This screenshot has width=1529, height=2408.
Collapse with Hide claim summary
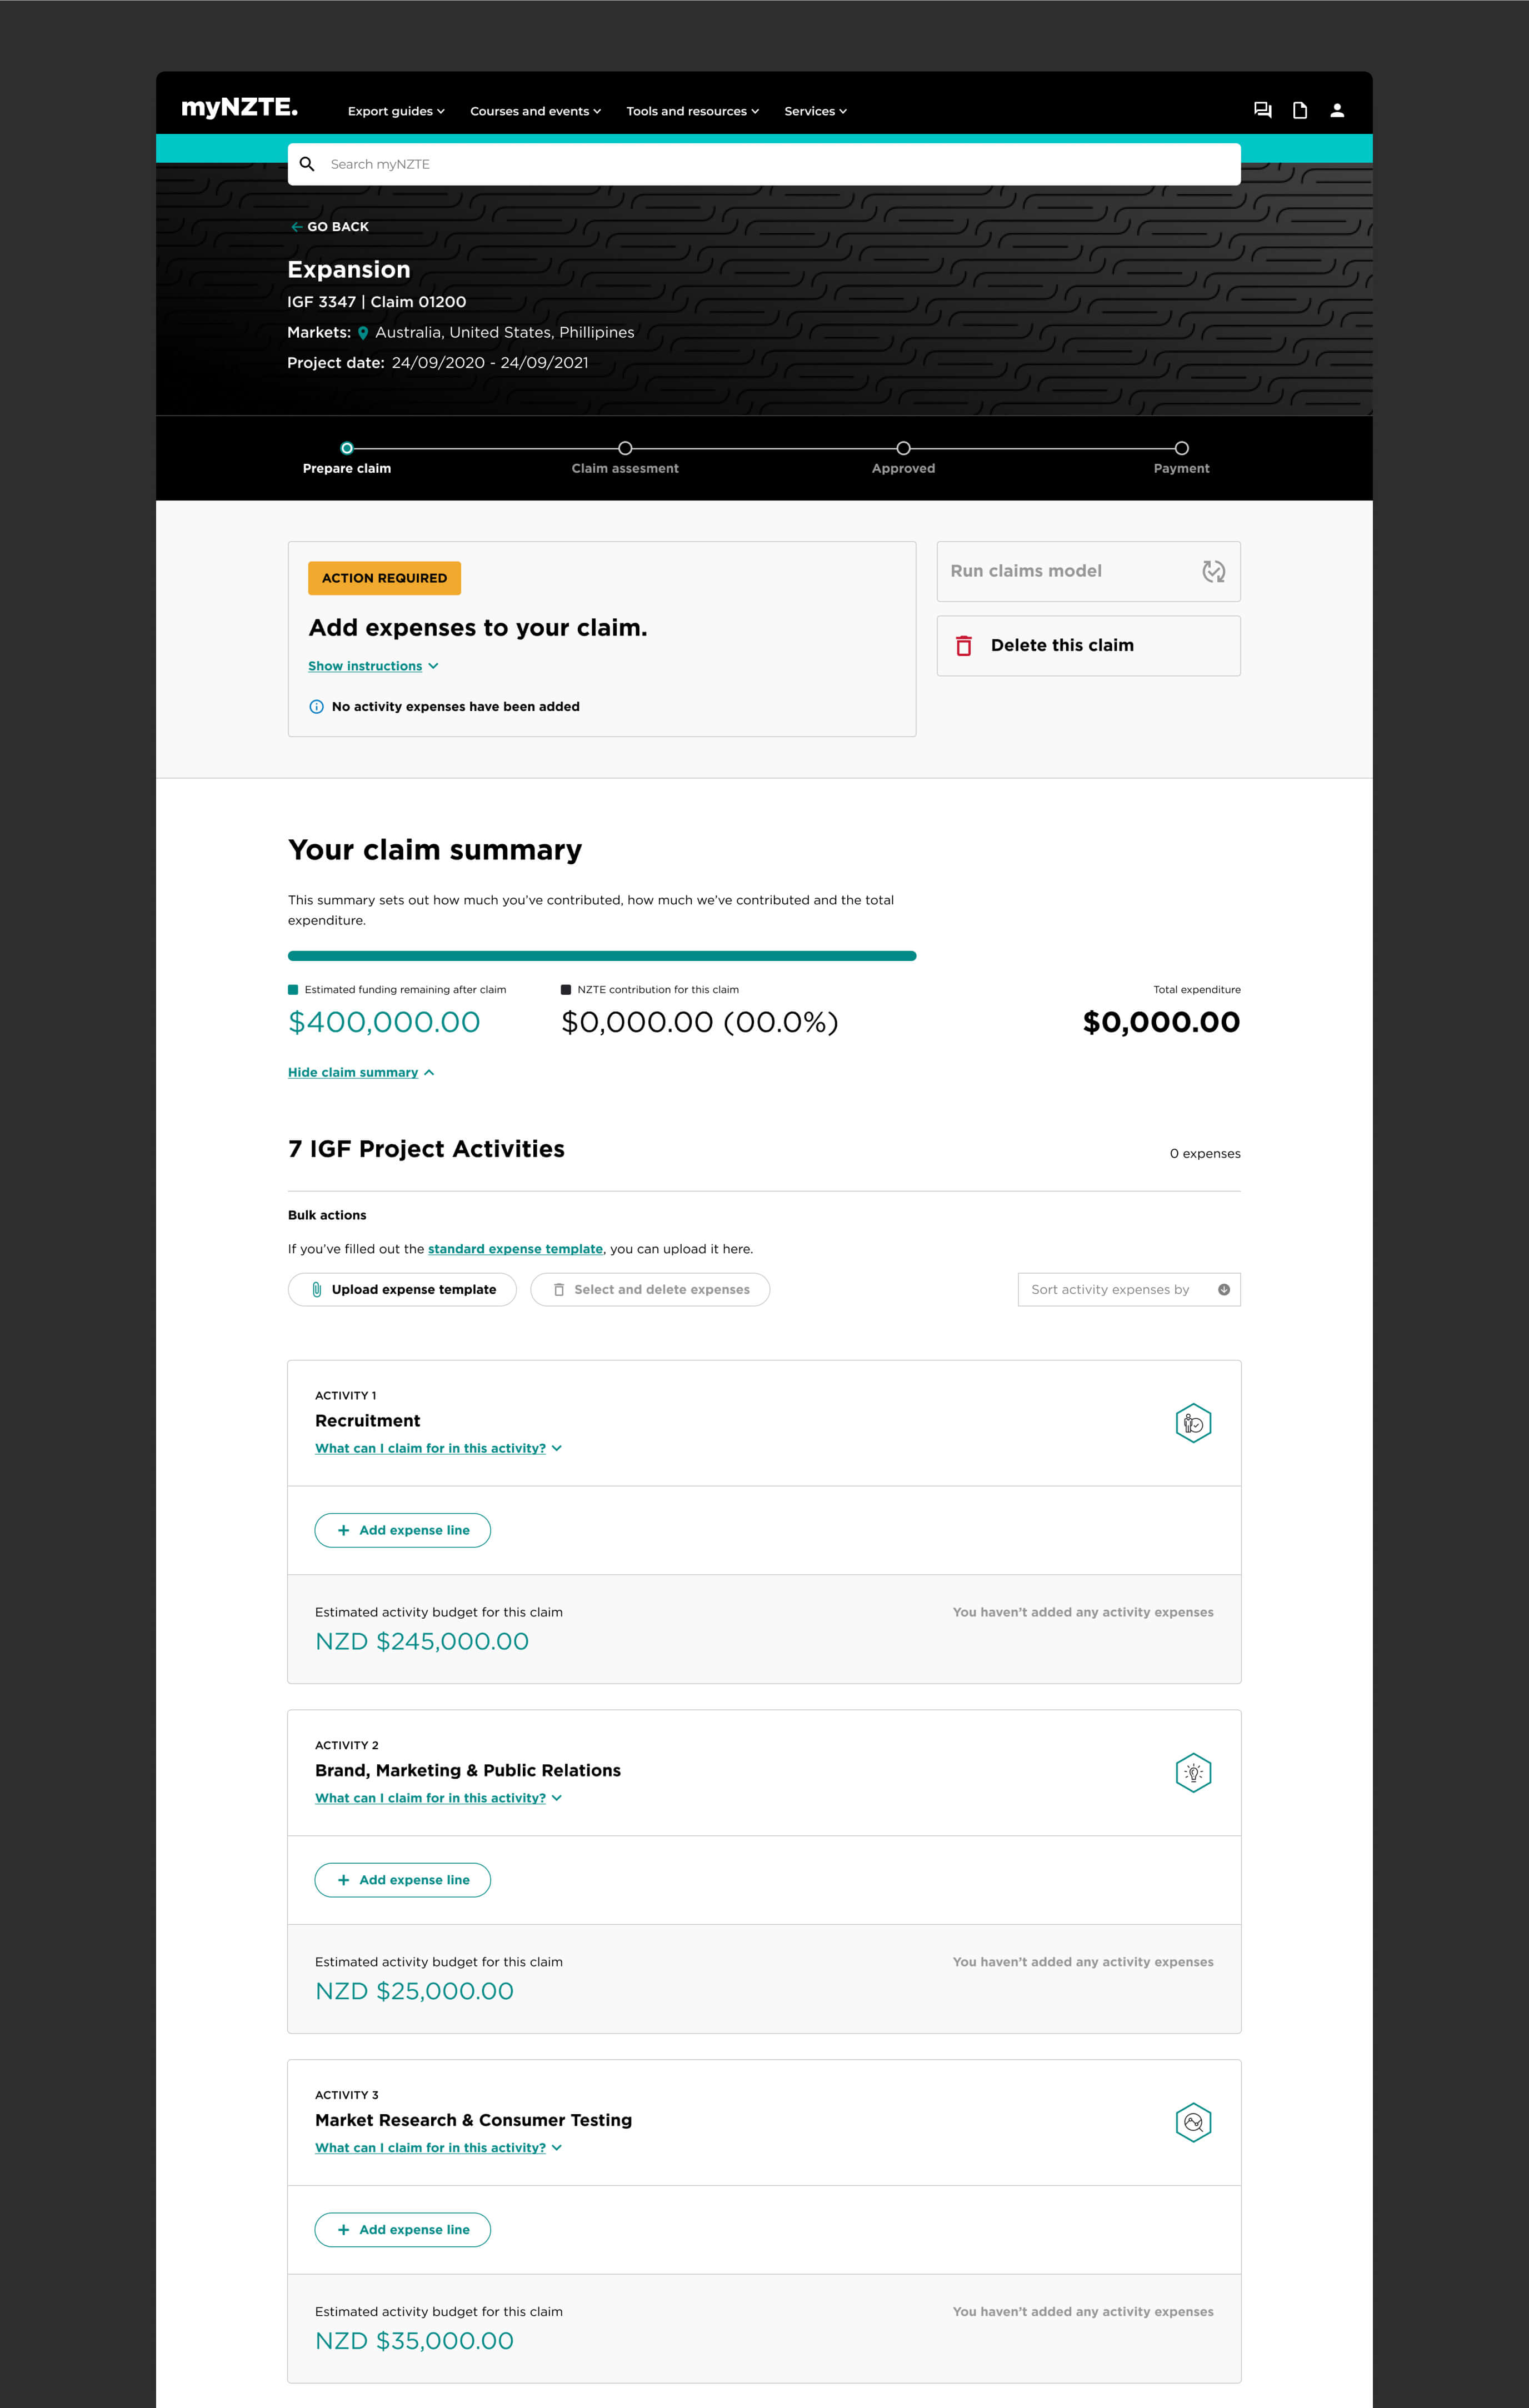pyautogui.click(x=361, y=1072)
